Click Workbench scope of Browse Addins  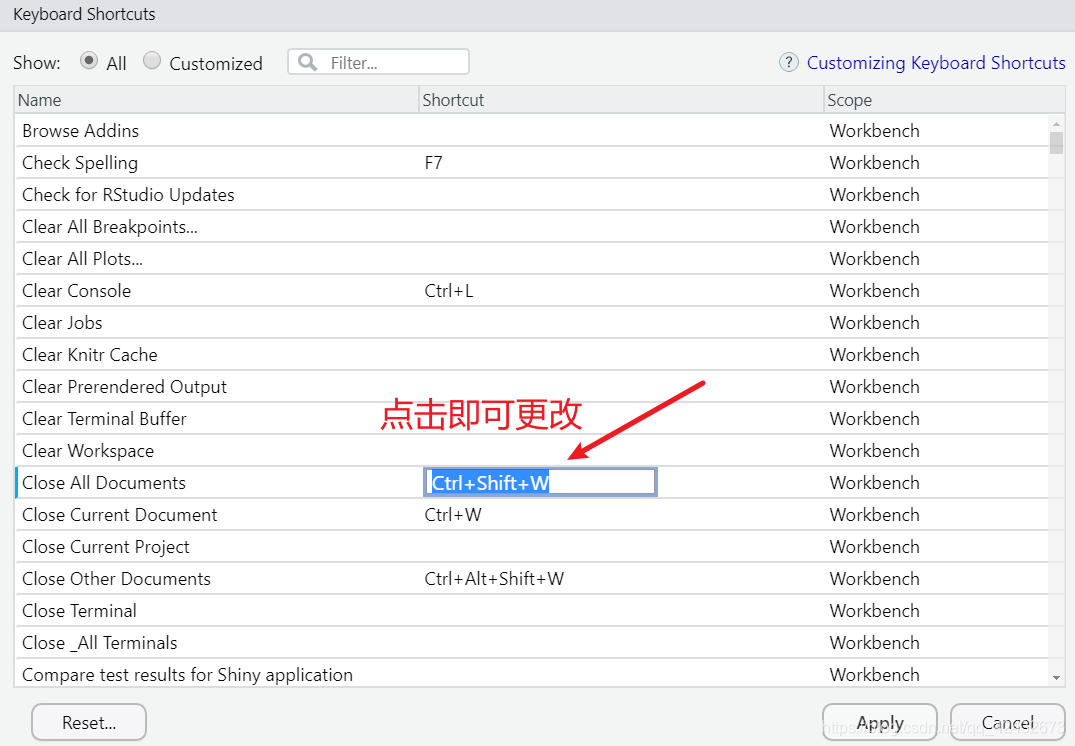(874, 130)
